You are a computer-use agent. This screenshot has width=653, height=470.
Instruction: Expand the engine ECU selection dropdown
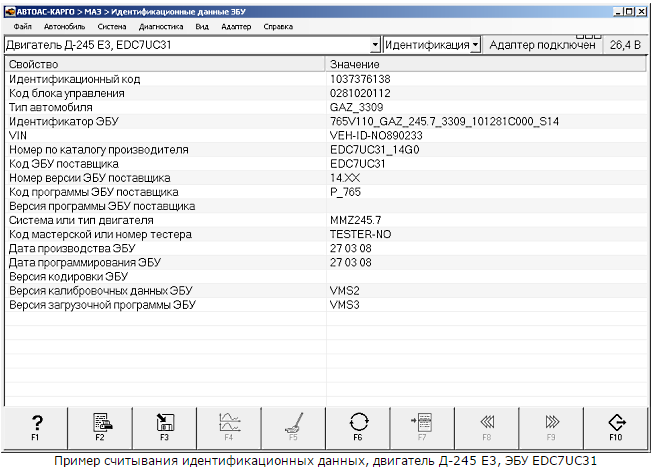(375, 45)
